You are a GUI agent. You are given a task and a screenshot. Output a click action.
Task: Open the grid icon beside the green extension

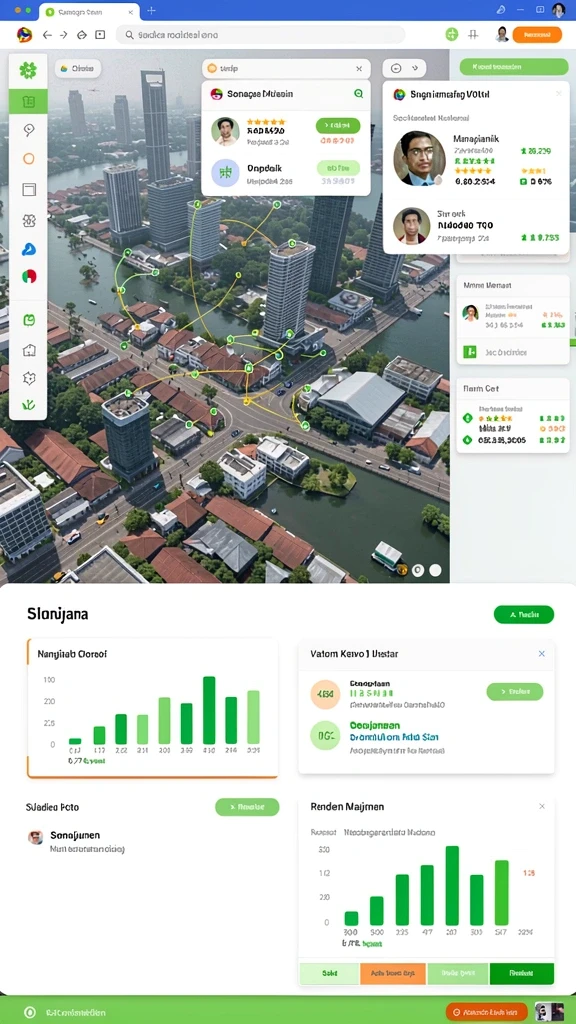(473, 35)
